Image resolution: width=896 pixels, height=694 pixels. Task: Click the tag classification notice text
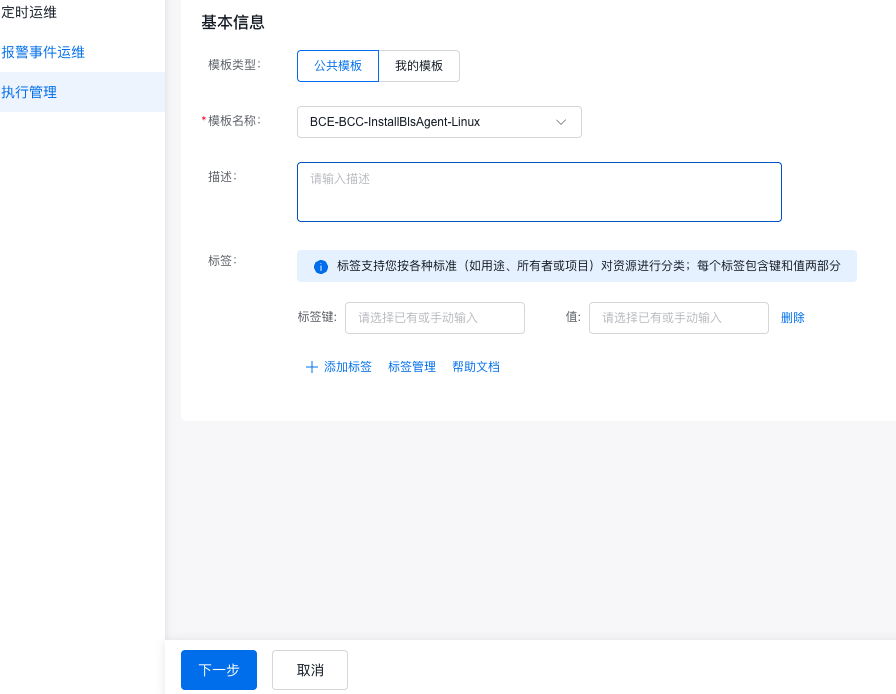(588, 266)
